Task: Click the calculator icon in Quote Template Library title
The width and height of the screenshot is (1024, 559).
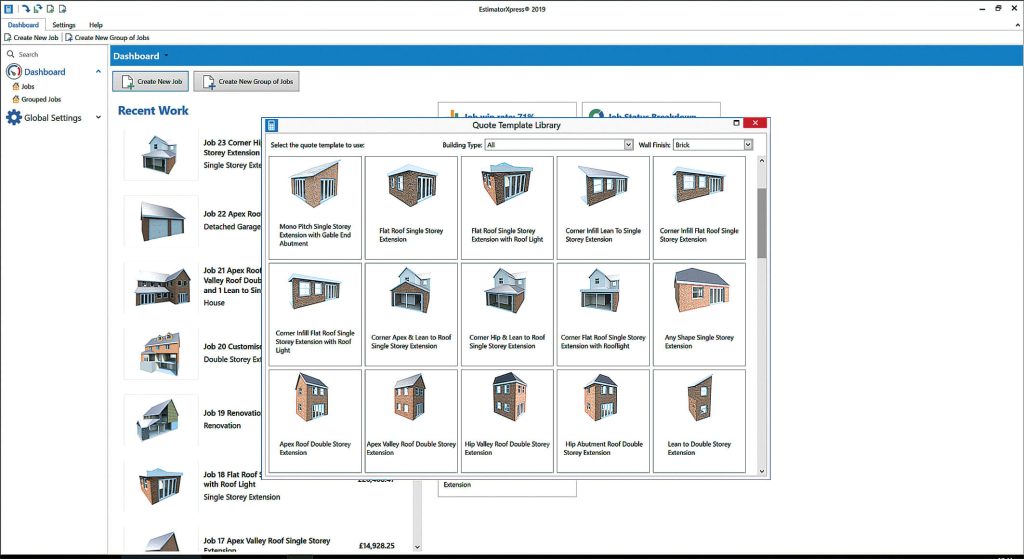Action: (x=272, y=125)
